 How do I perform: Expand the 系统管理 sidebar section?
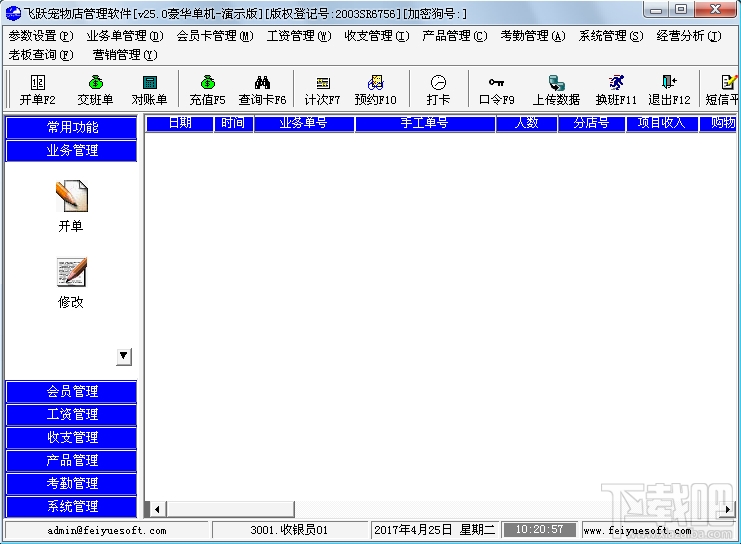tap(71, 506)
